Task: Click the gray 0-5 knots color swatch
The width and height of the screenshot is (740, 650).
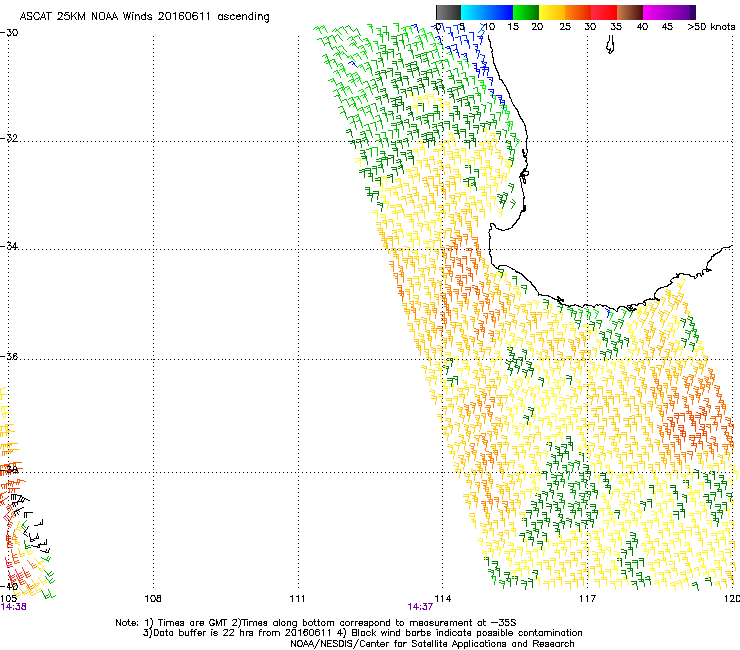Action: [448, 12]
